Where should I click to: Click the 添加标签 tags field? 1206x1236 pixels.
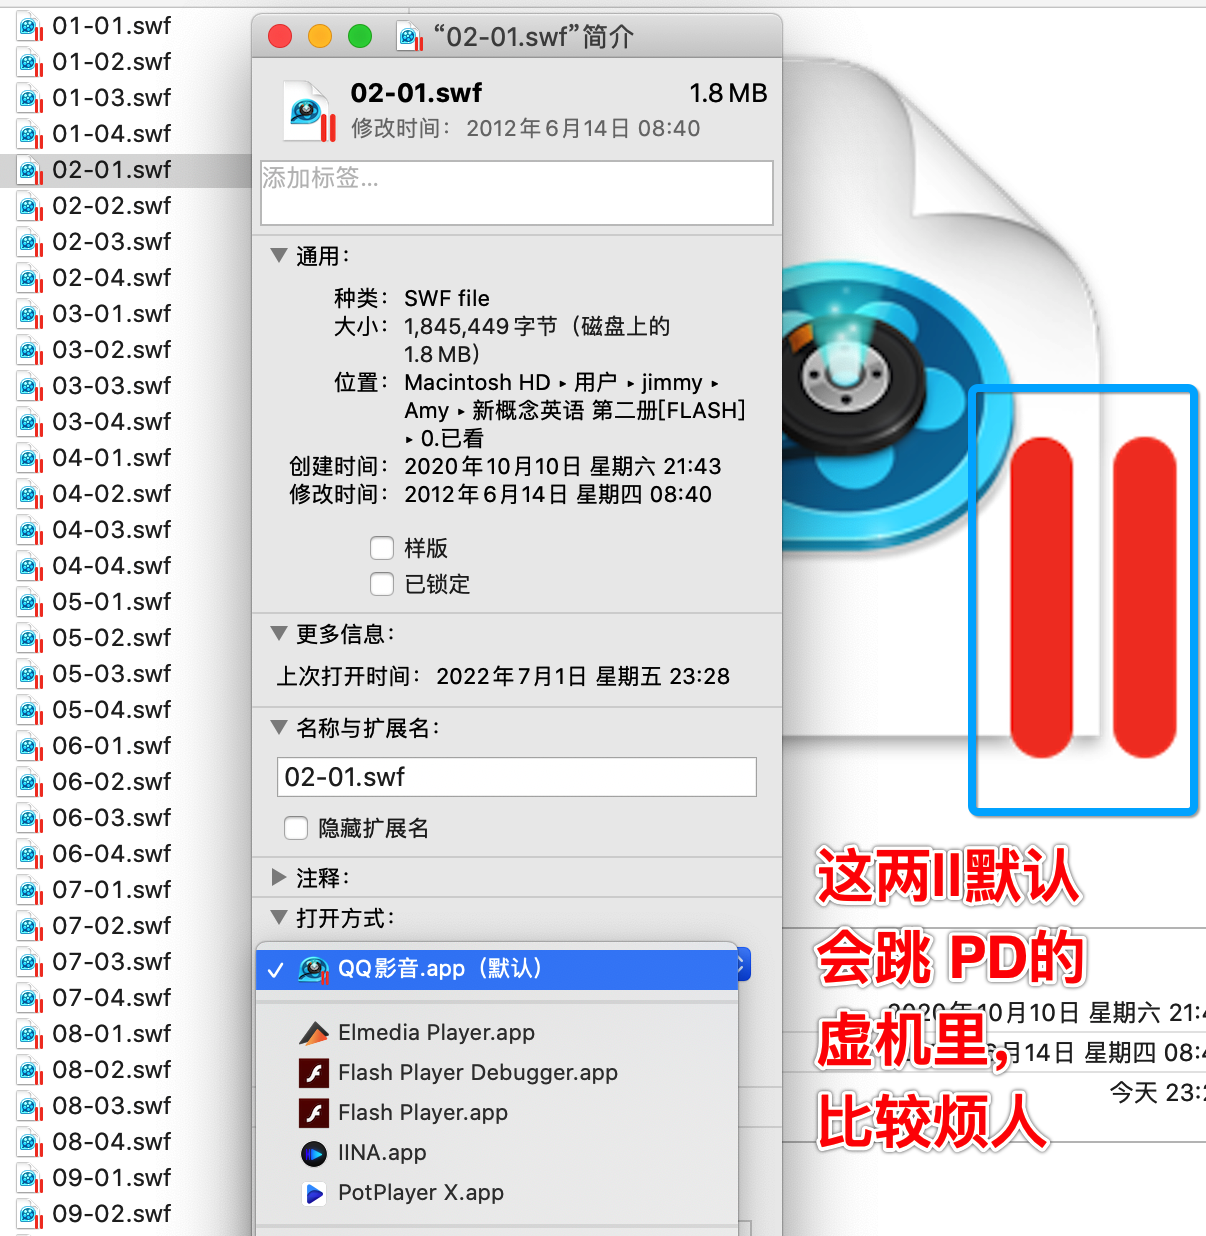pos(517,193)
